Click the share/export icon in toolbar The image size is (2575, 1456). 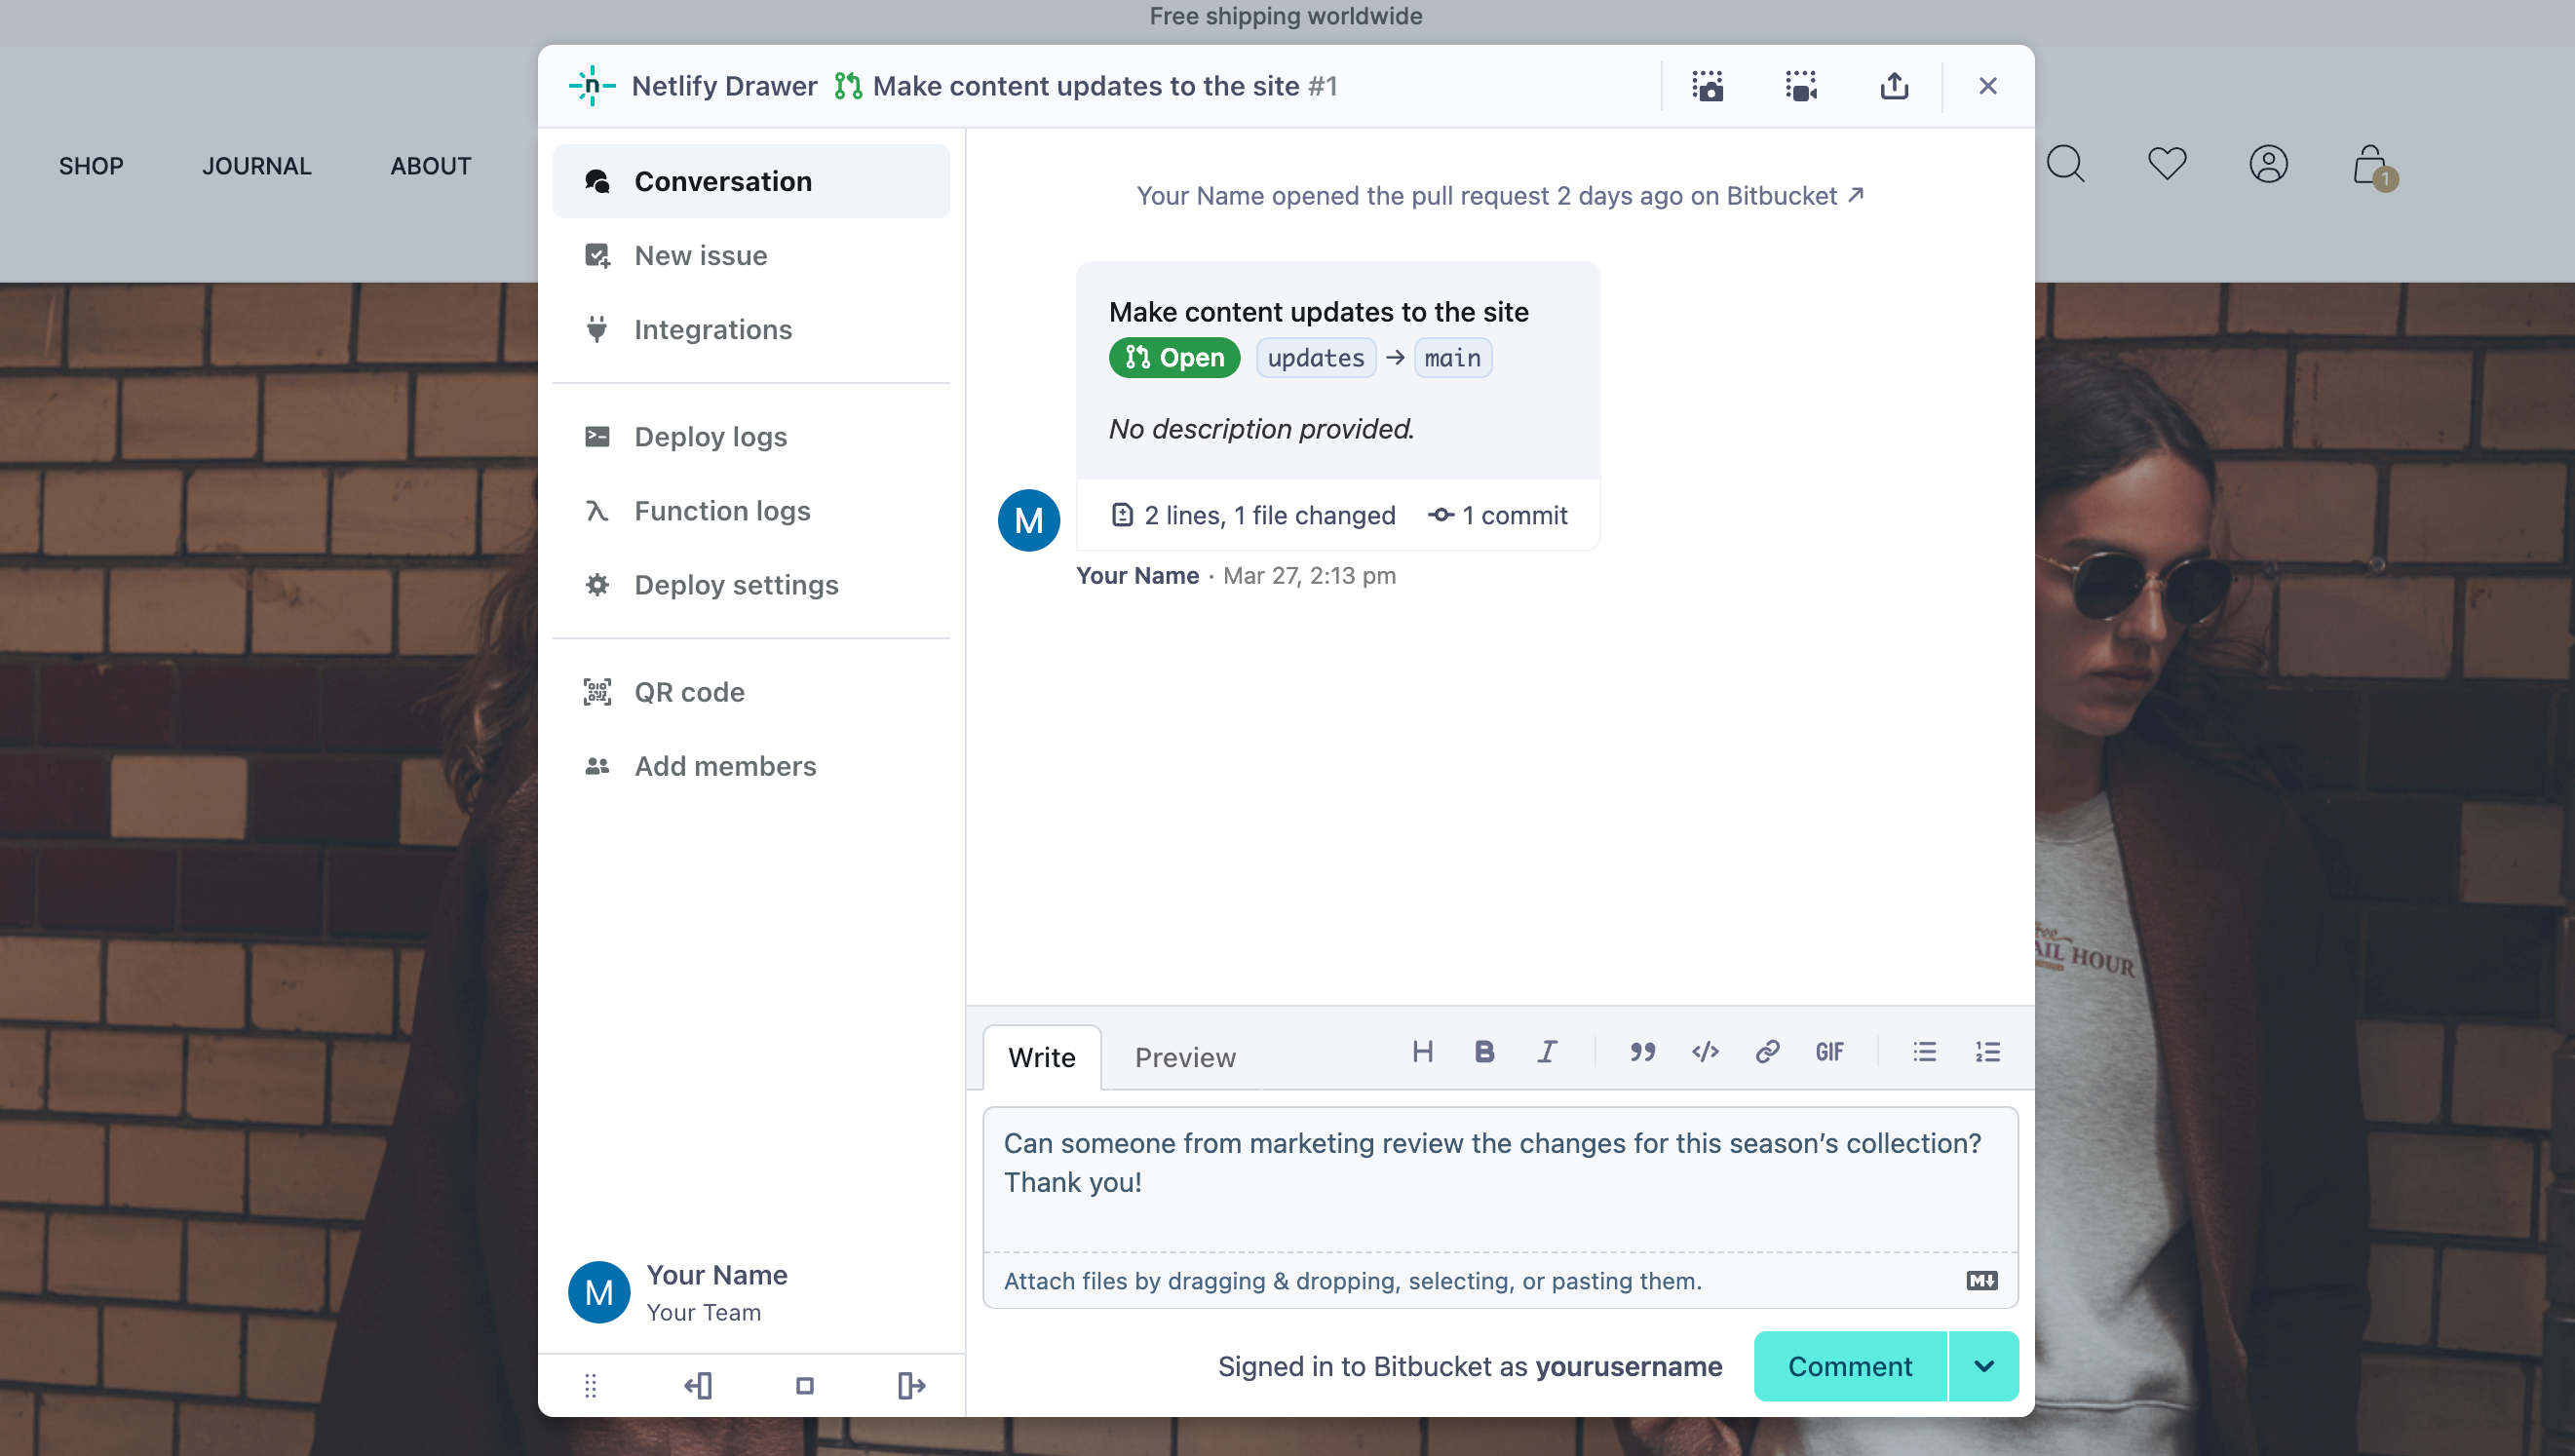coord(1893,85)
